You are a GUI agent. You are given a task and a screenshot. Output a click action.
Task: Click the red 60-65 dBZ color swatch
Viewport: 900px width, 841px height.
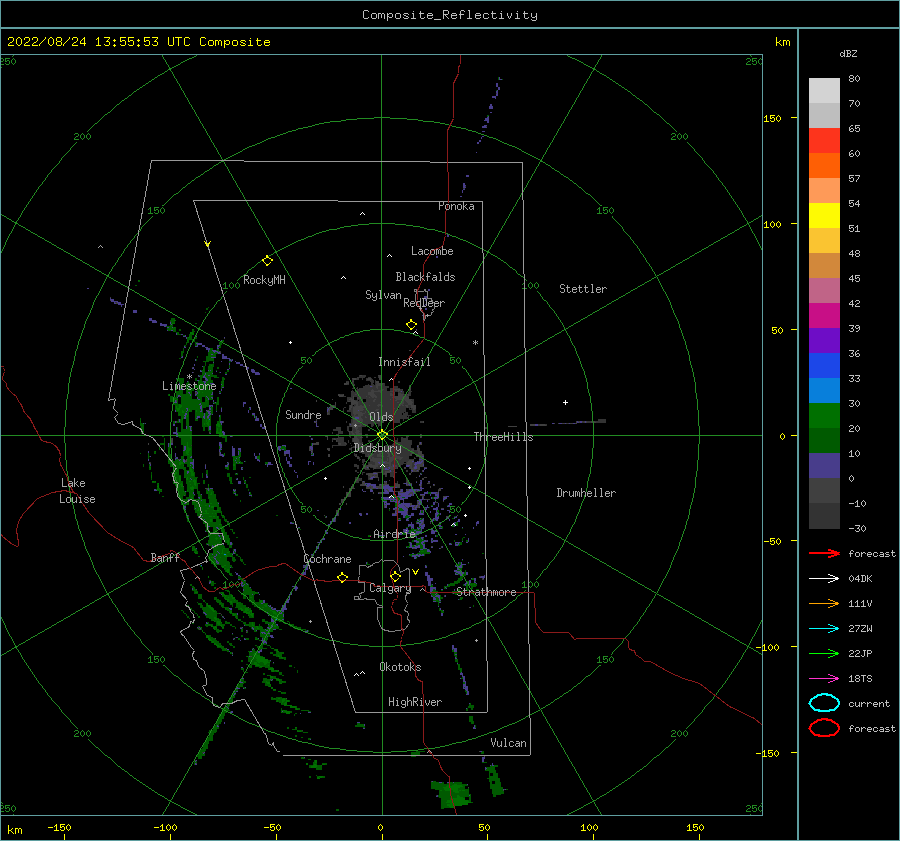824,141
